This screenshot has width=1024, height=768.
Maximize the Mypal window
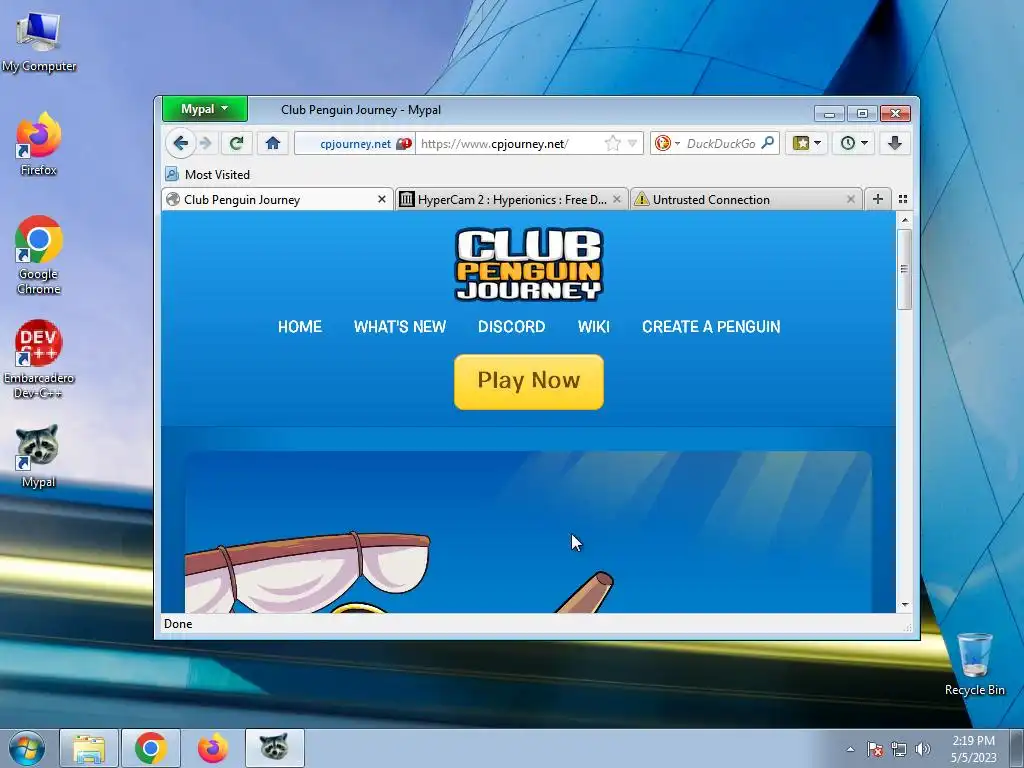862,114
